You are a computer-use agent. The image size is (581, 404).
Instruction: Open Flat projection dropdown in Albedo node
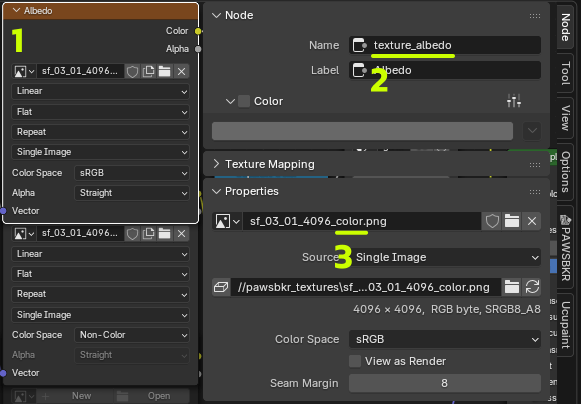(x=100, y=112)
